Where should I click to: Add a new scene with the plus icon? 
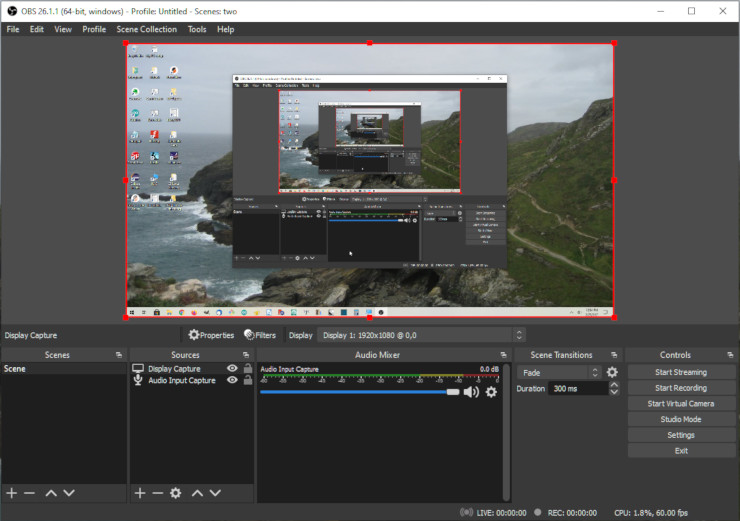(12, 493)
